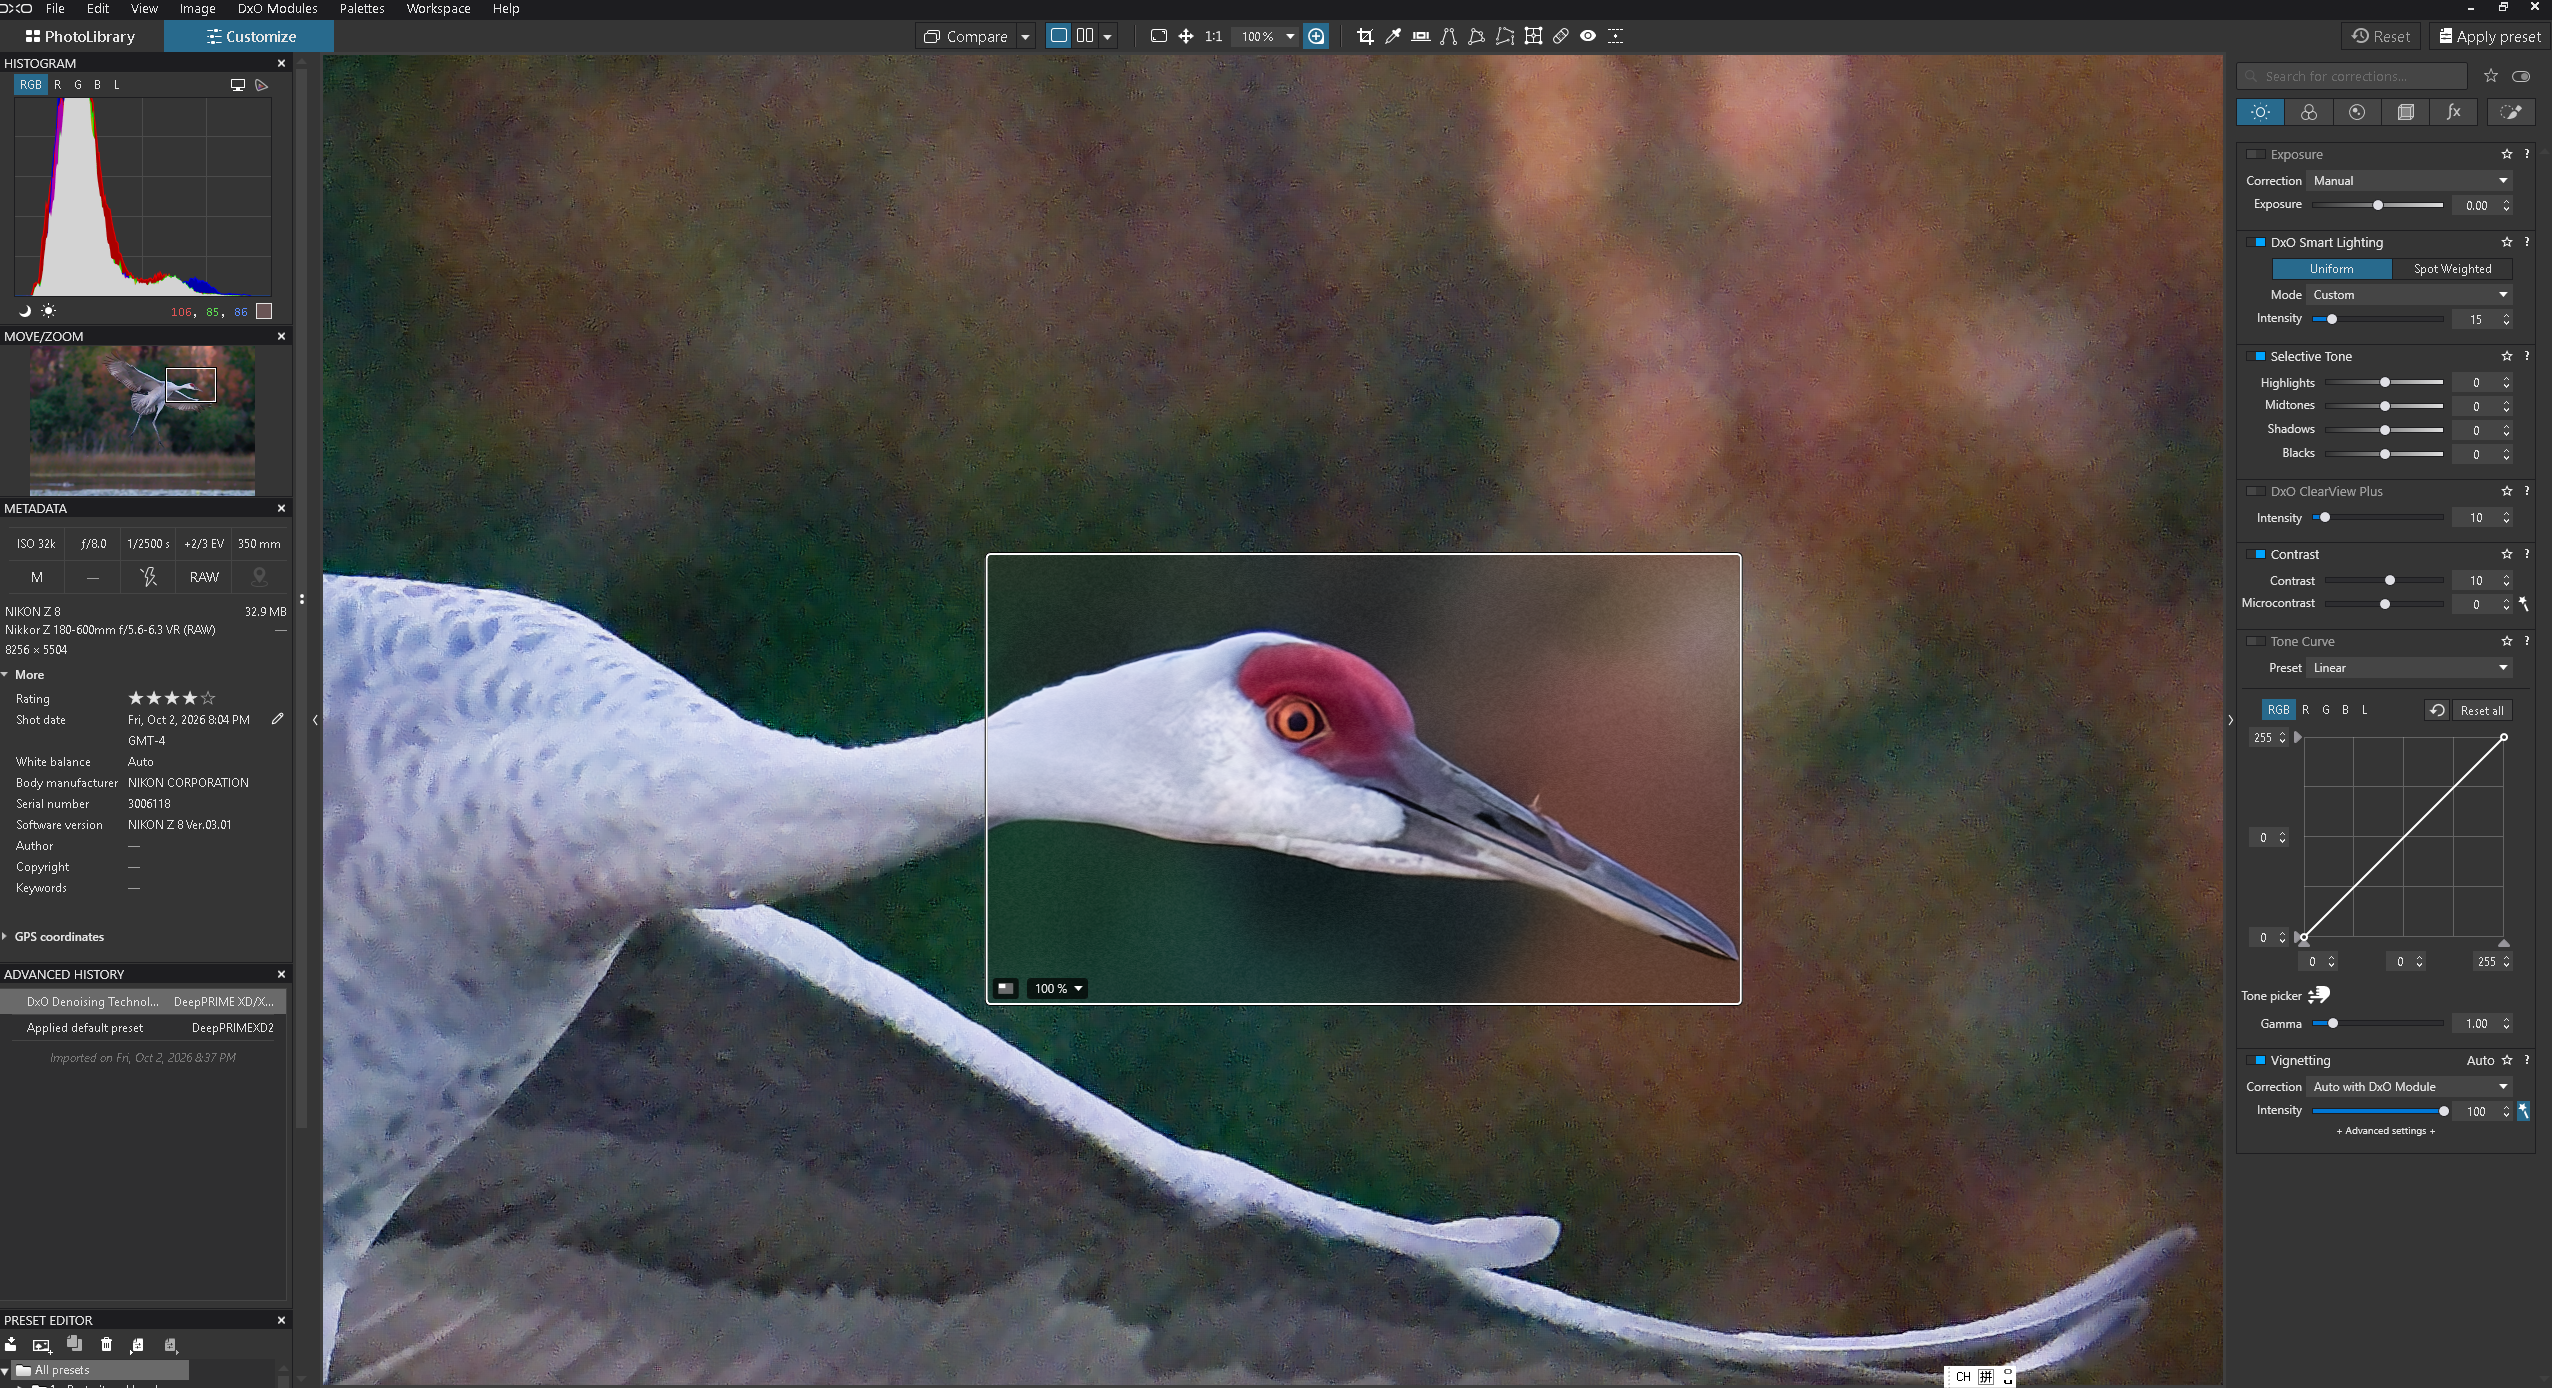Click the Contrast slider handle
Viewport: 2552px width, 1388px height.
2390,580
